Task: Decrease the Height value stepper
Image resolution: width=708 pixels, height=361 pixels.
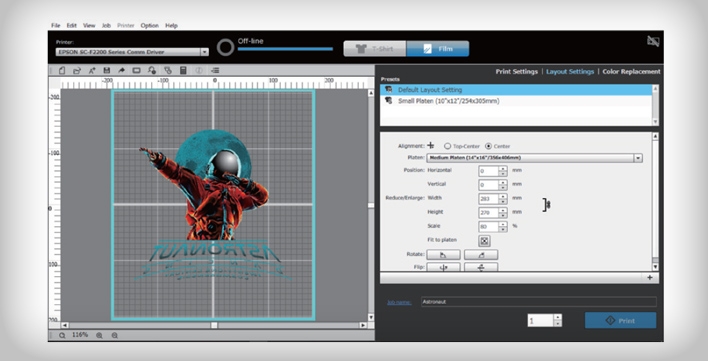Action: click(503, 216)
